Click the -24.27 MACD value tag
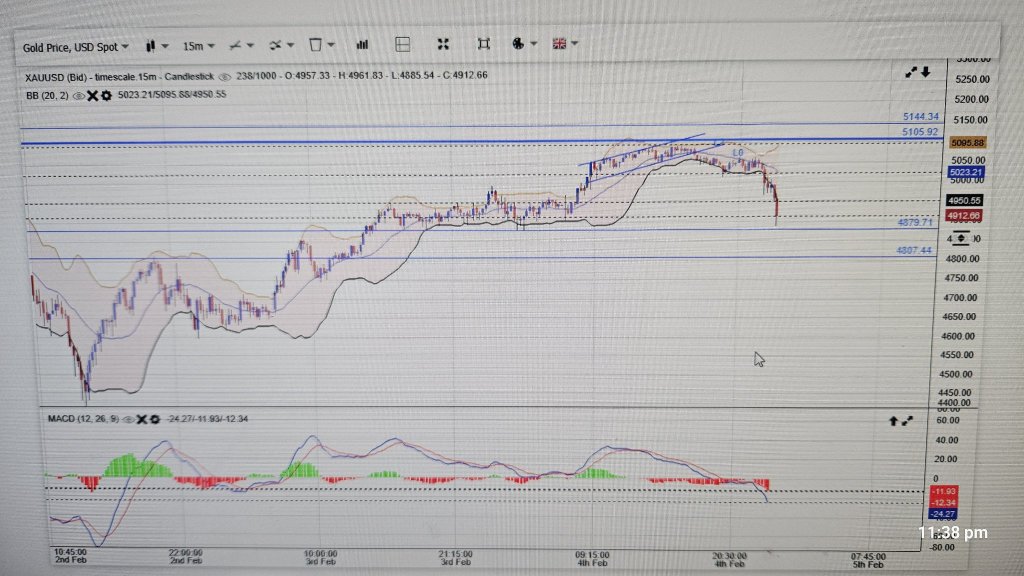This screenshot has width=1024, height=576. coord(944,514)
